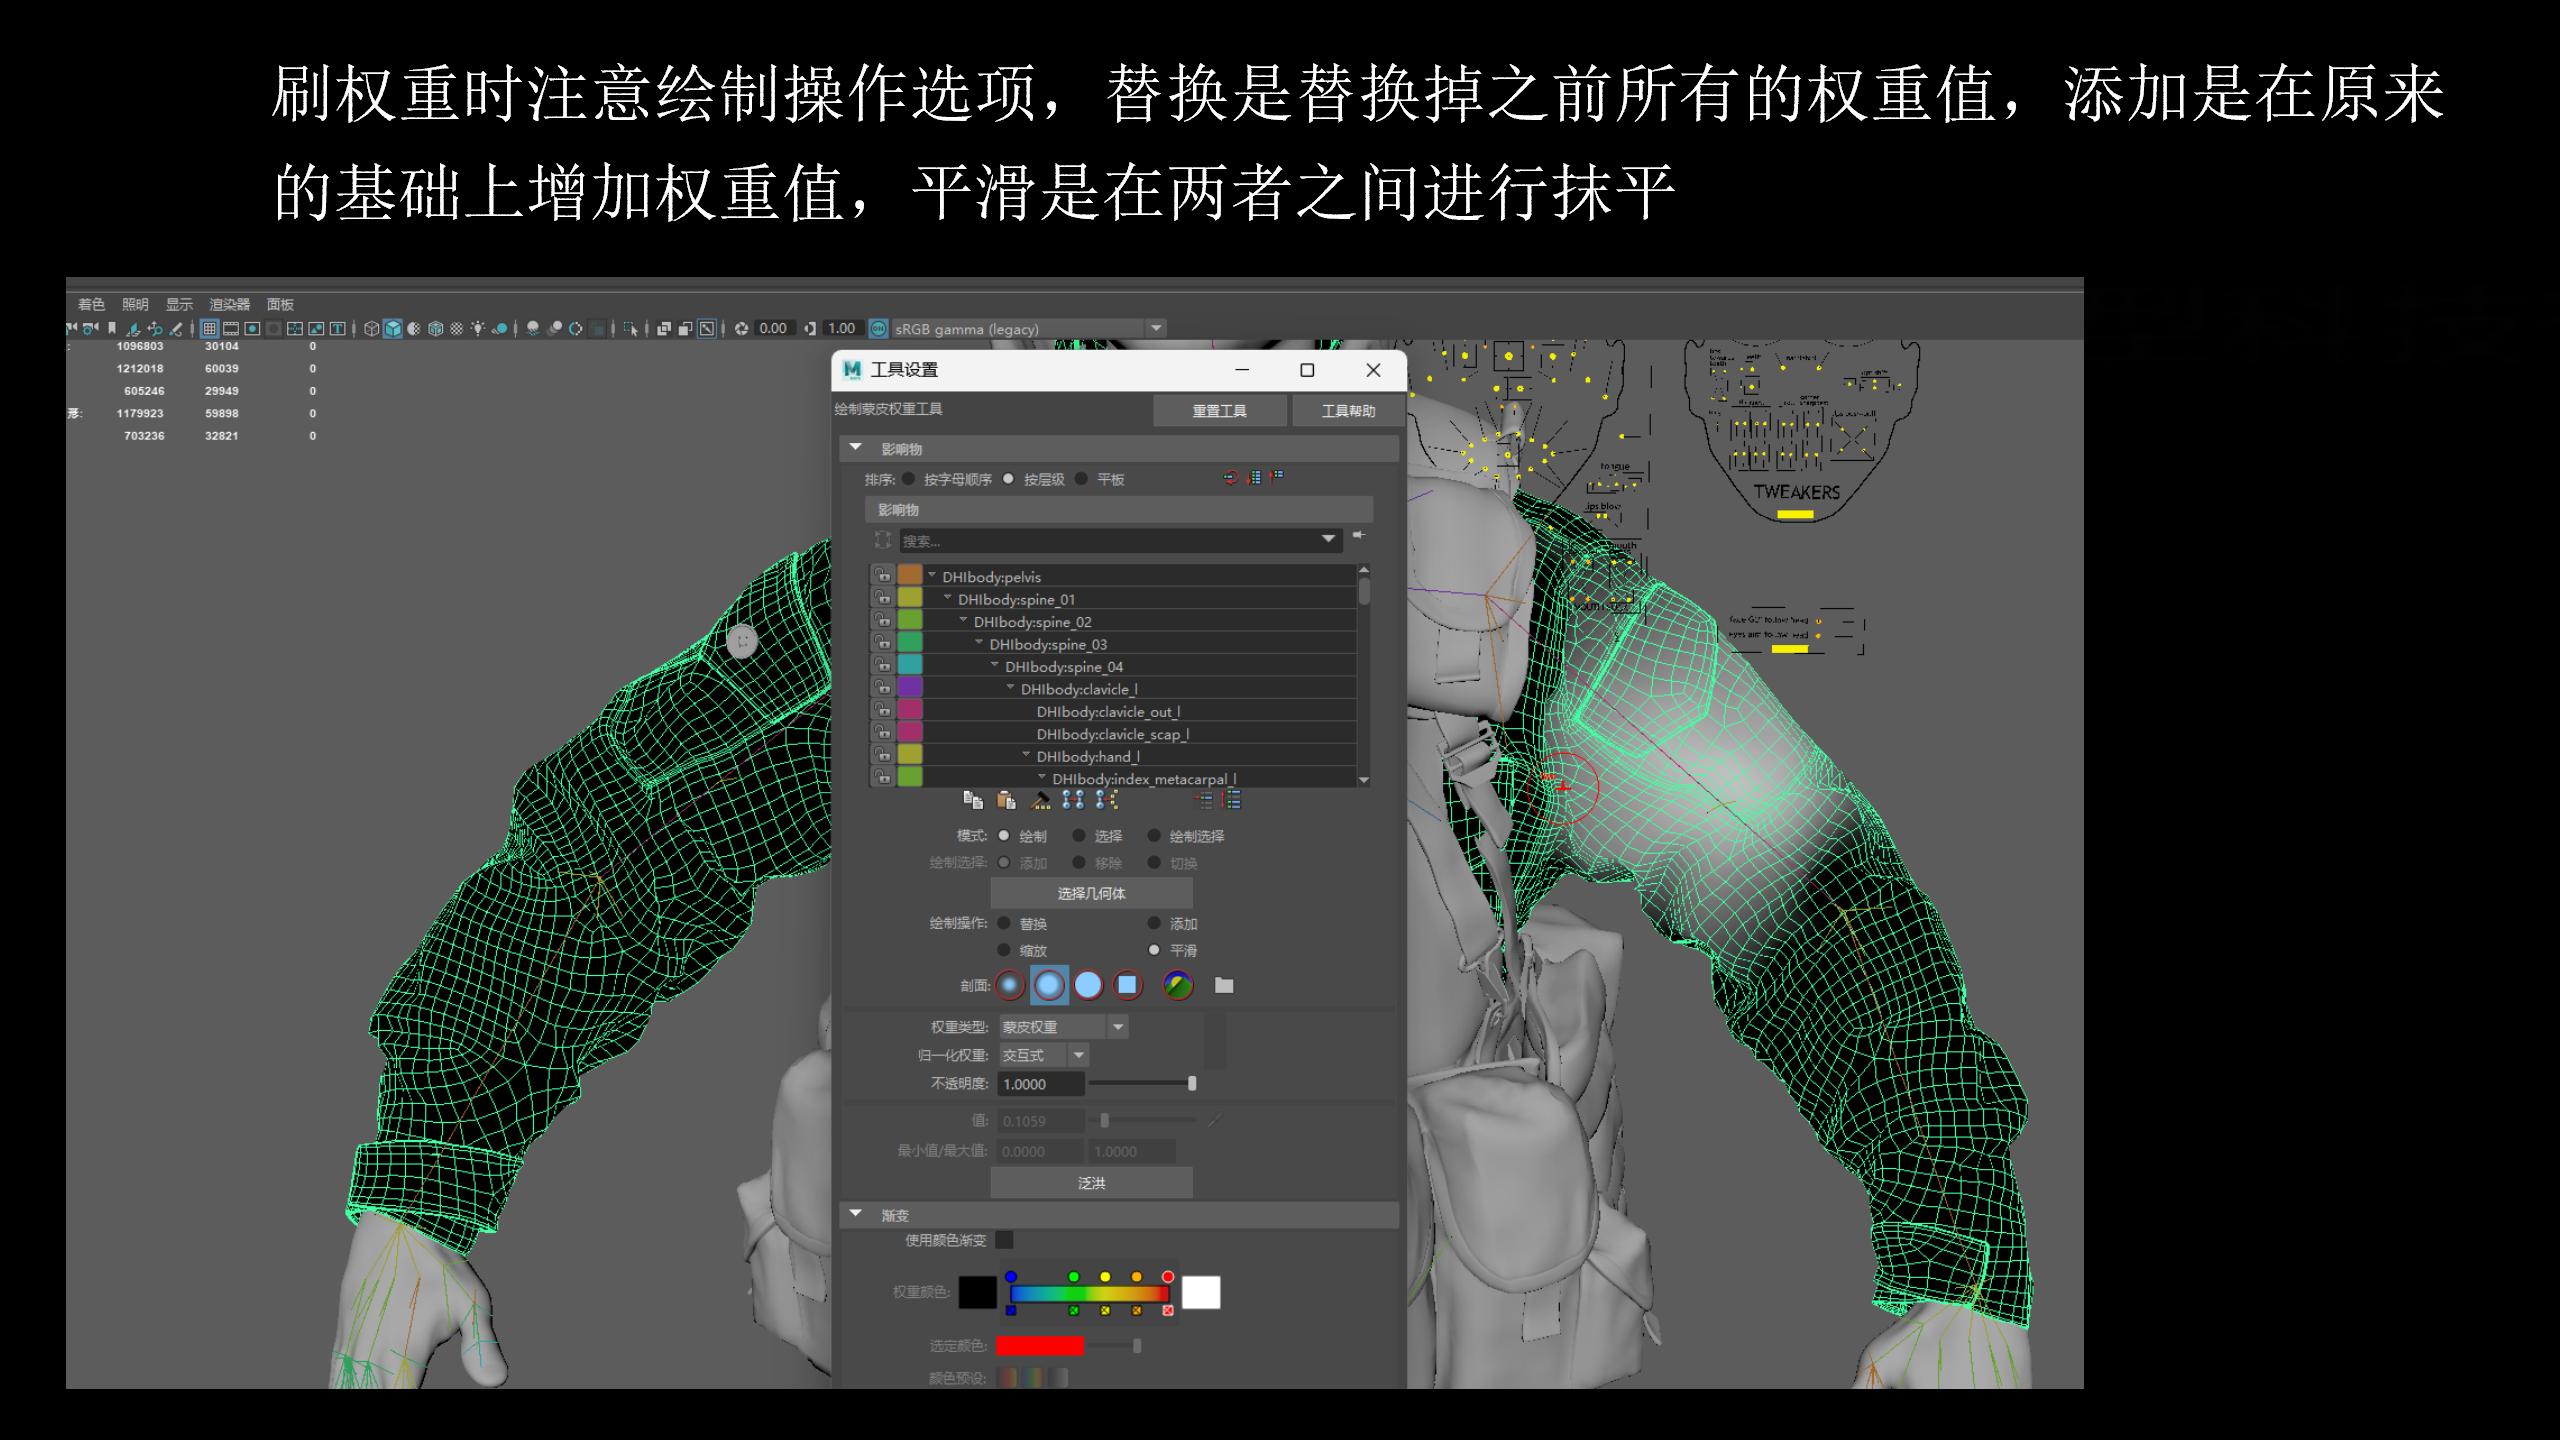Enable 使用颜色渐变 checkbox
2560x1440 pixels.
click(x=1004, y=1240)
